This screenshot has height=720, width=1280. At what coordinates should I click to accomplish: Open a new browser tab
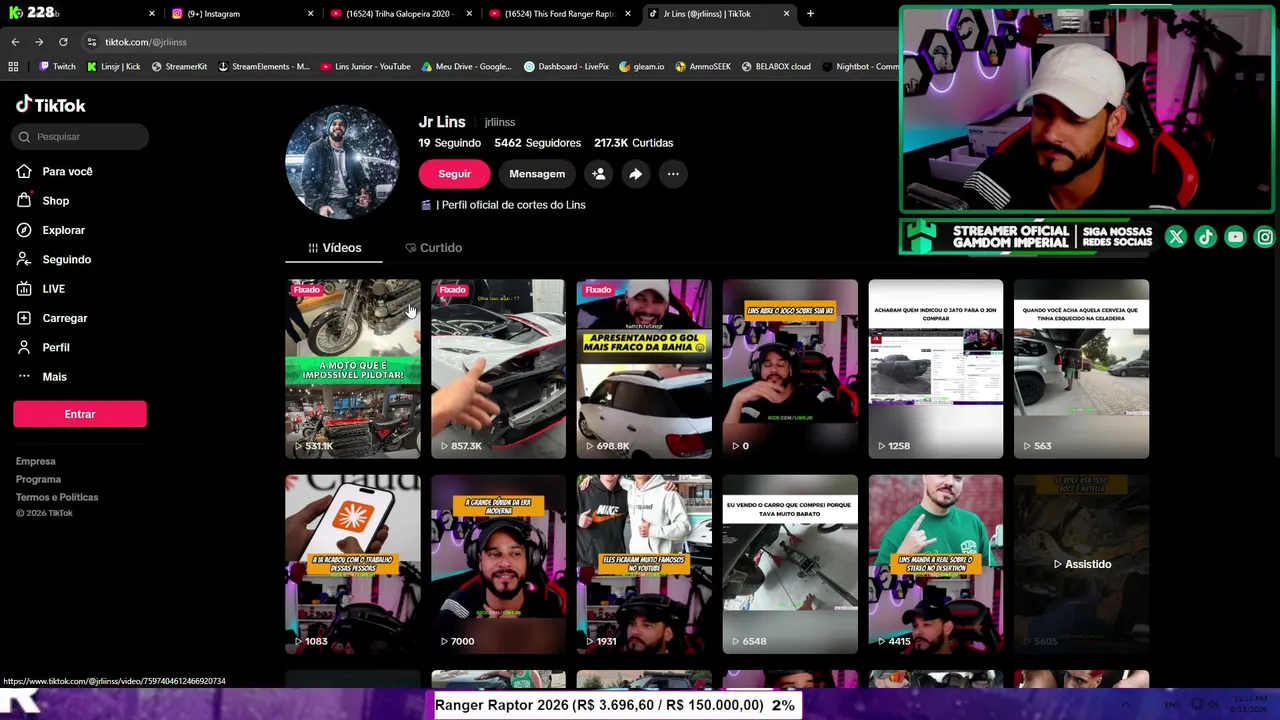pos(810,14)
